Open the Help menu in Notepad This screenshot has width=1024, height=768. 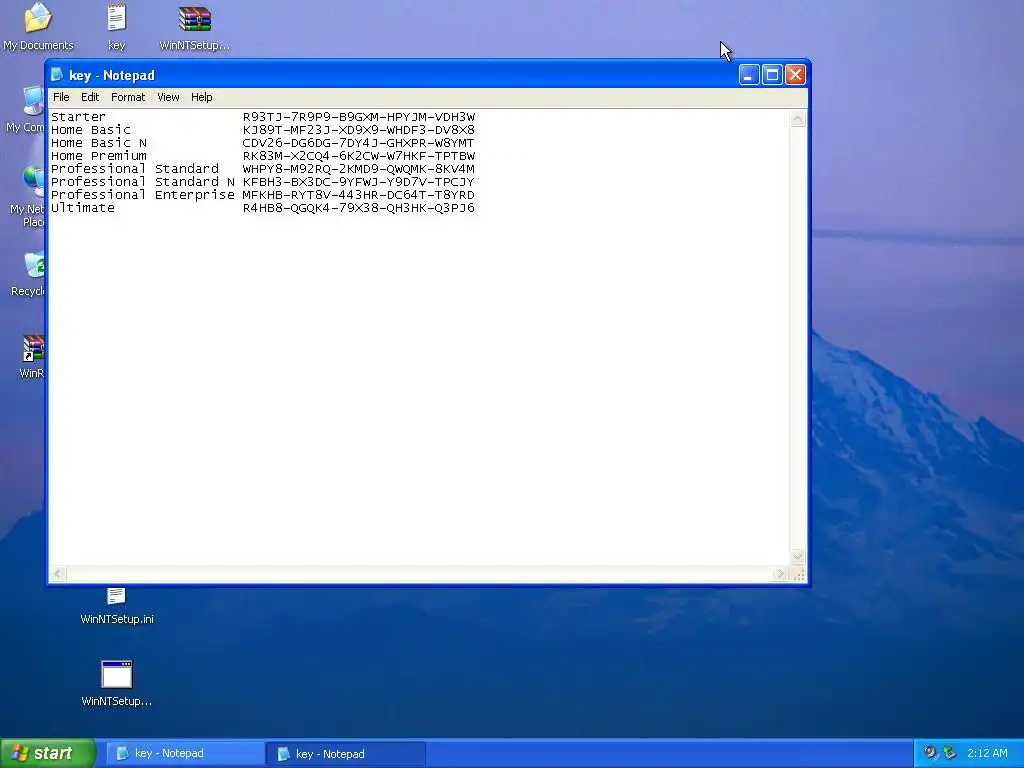pyautogui.click(x=201, y=97)
